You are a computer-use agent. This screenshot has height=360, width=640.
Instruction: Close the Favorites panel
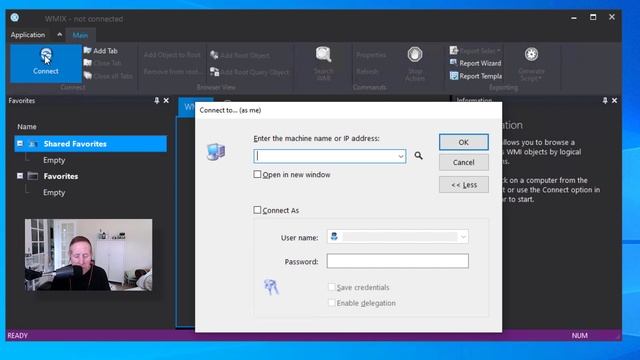click(166, 100)
